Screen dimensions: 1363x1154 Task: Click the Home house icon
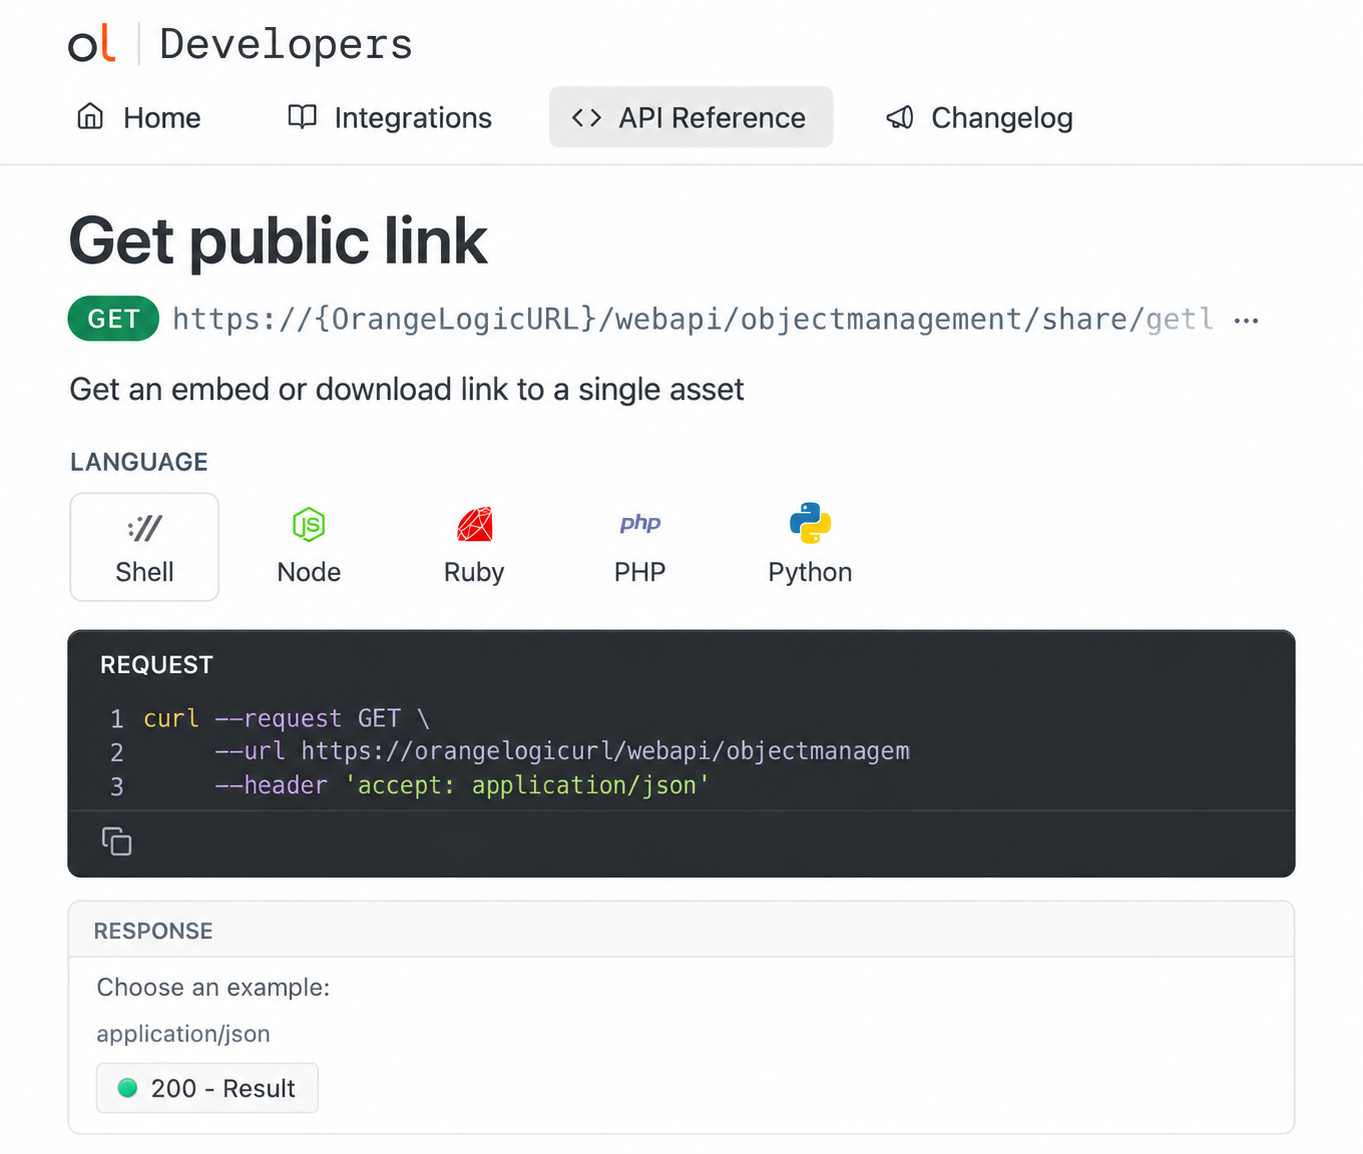90,117
